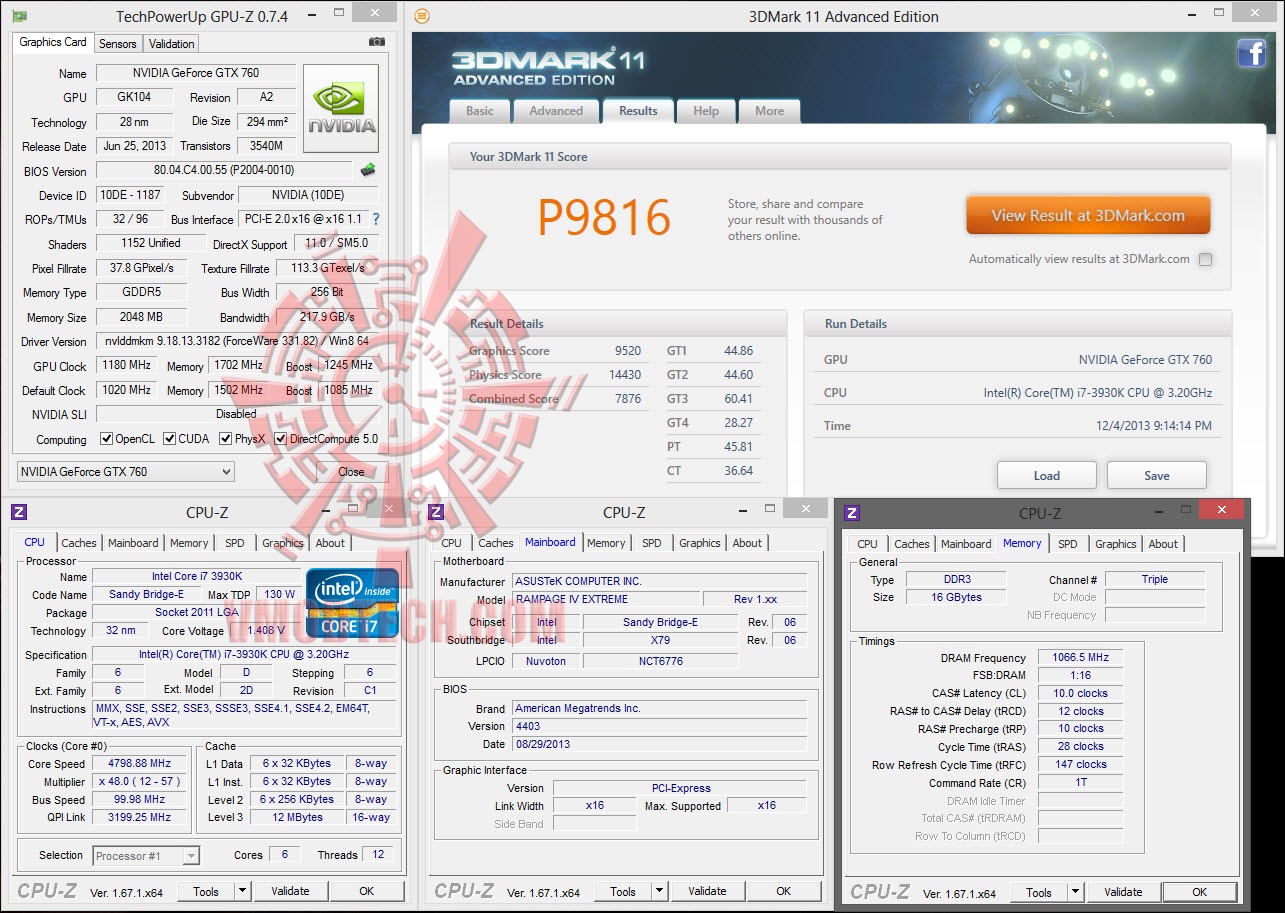Select About tab in the first CPU-Z window
Screen dimensions: 1285x913
(331, 543)
